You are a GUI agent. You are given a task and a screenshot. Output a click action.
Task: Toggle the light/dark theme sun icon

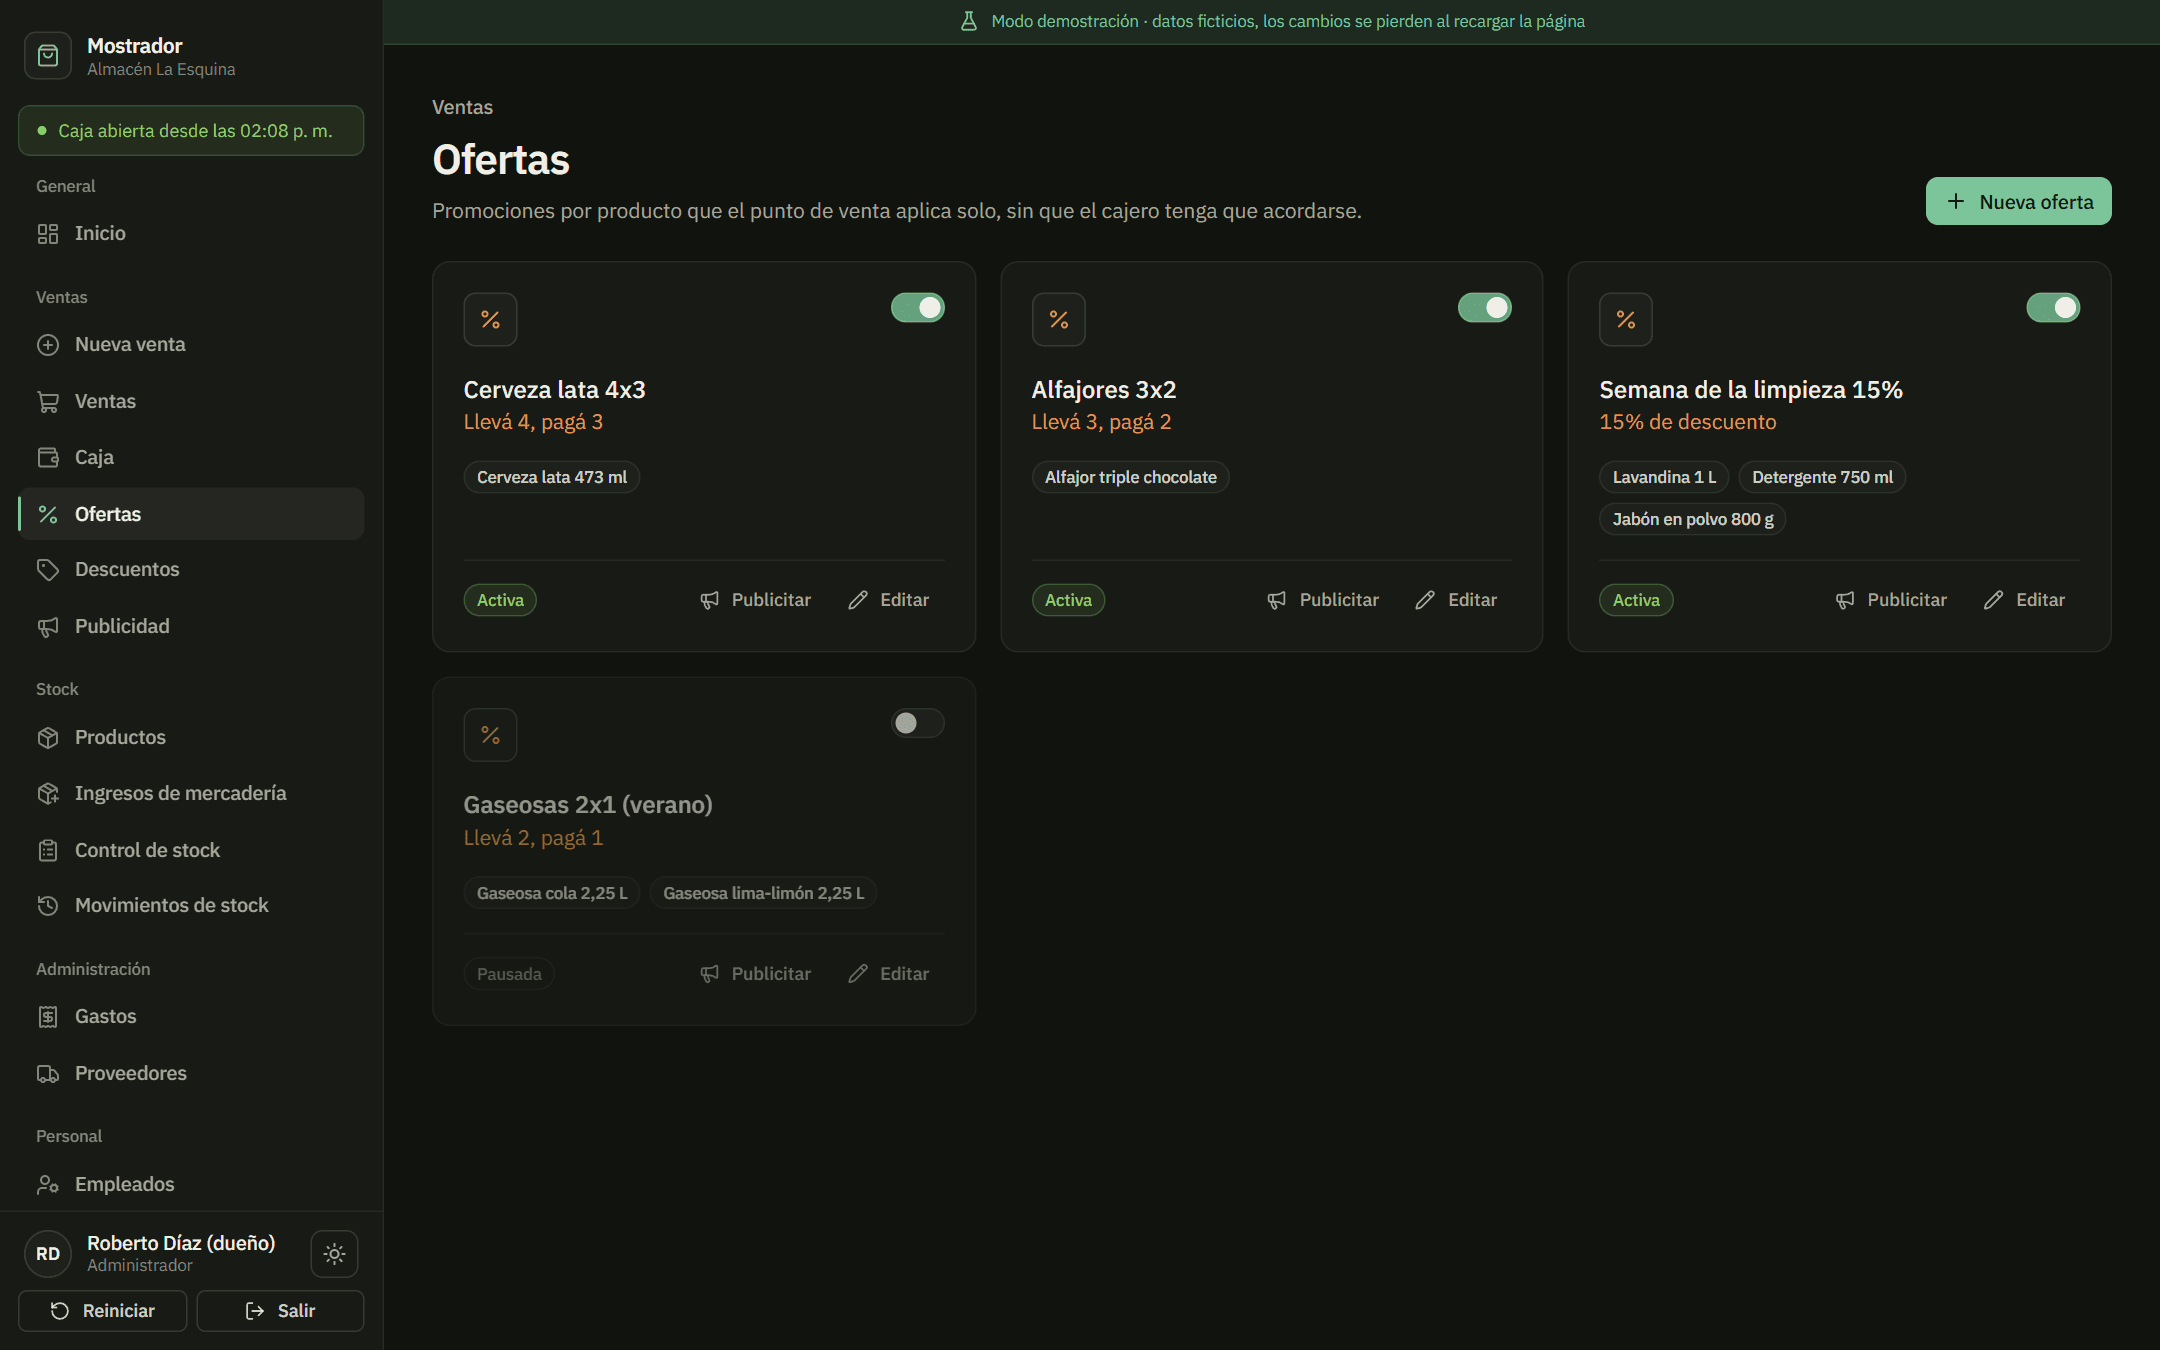tap(334, 1253)
